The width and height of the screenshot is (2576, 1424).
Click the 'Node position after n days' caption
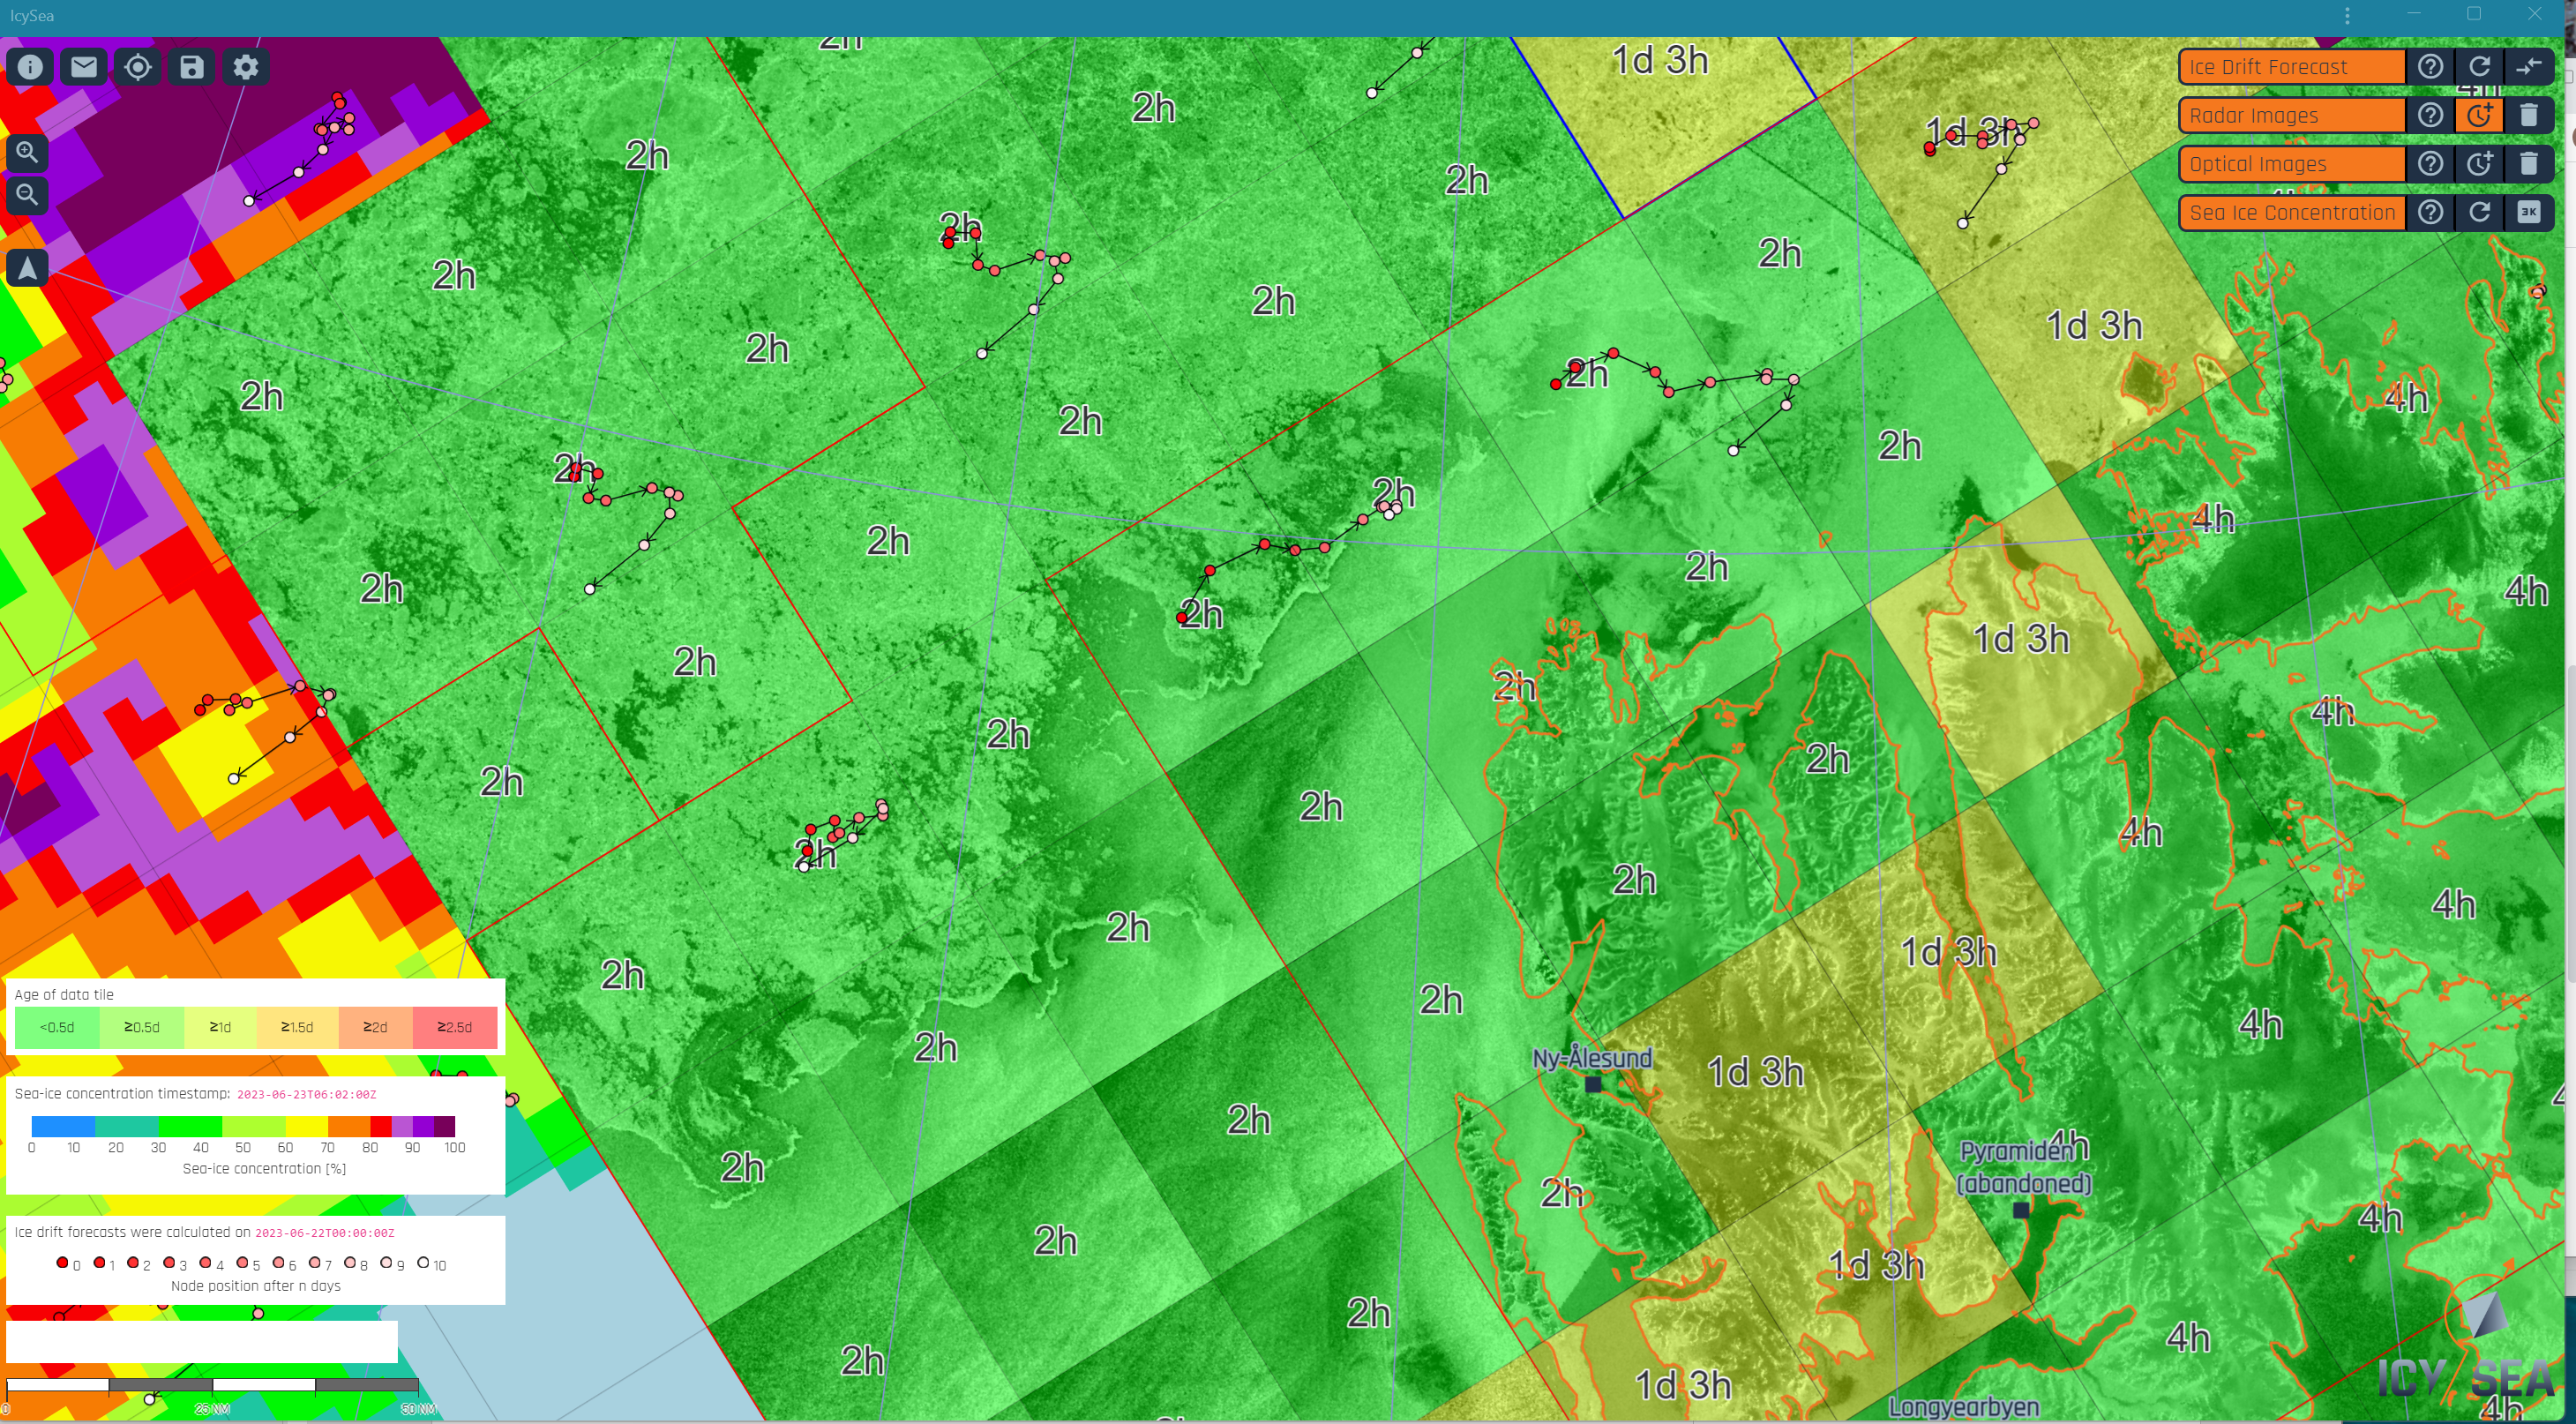click(256, 1286)
